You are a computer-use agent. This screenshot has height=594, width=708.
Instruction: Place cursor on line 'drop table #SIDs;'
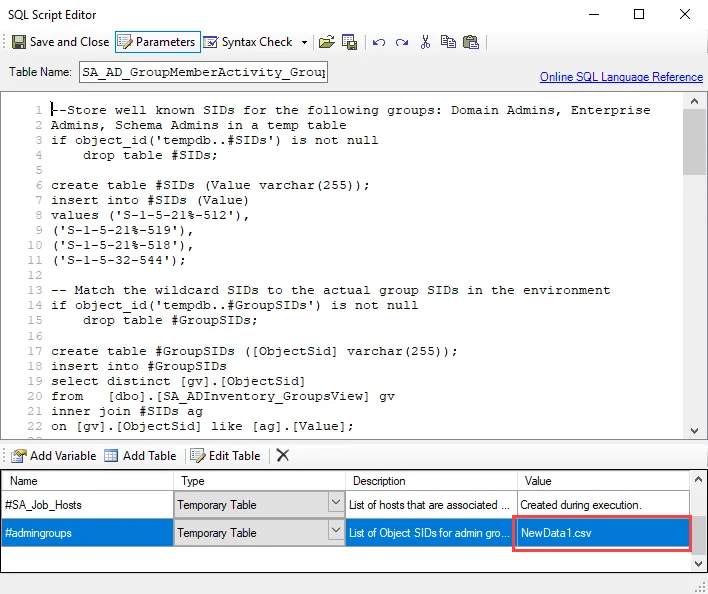coord(150,155)
